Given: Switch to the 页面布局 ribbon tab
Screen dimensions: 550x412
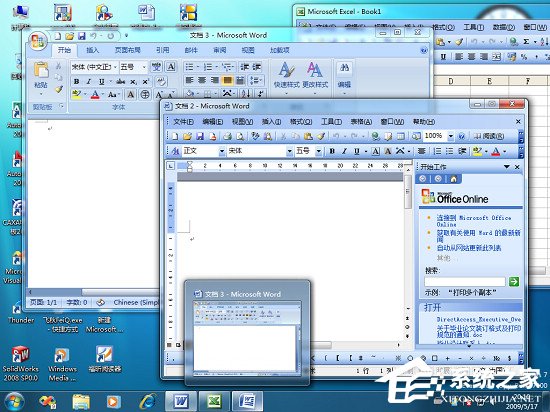Looking at the screenshot, I should pos(128,50).
